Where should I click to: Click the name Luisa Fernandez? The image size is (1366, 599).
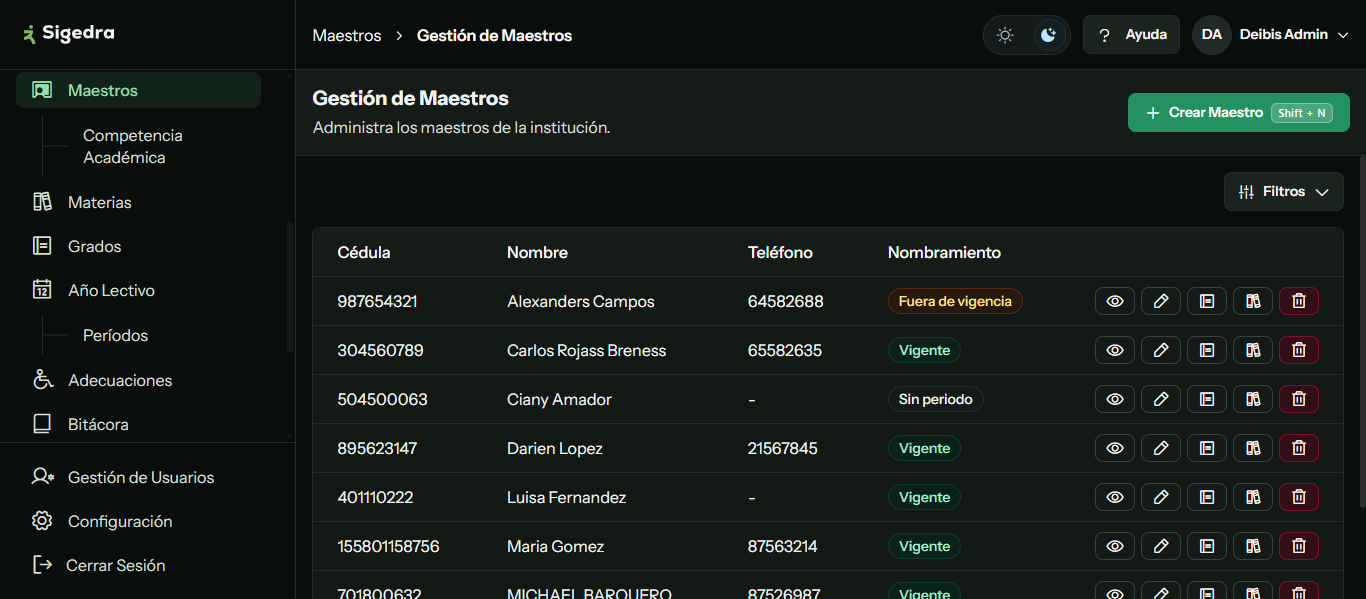pos(566,497)
